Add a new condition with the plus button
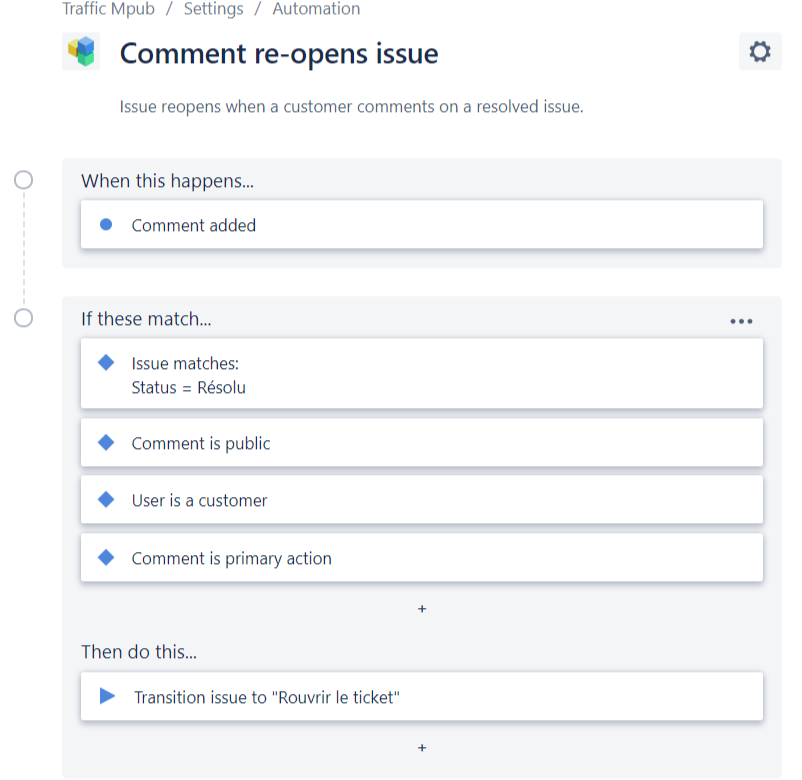 click(x=422, y=608)
